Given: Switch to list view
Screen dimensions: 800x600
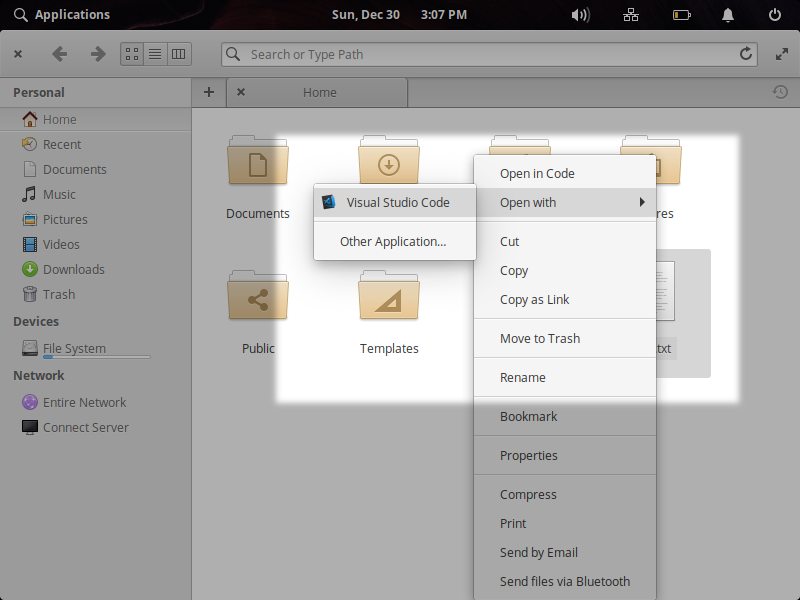Looking at the screenshot, I should tap(155, 54).
